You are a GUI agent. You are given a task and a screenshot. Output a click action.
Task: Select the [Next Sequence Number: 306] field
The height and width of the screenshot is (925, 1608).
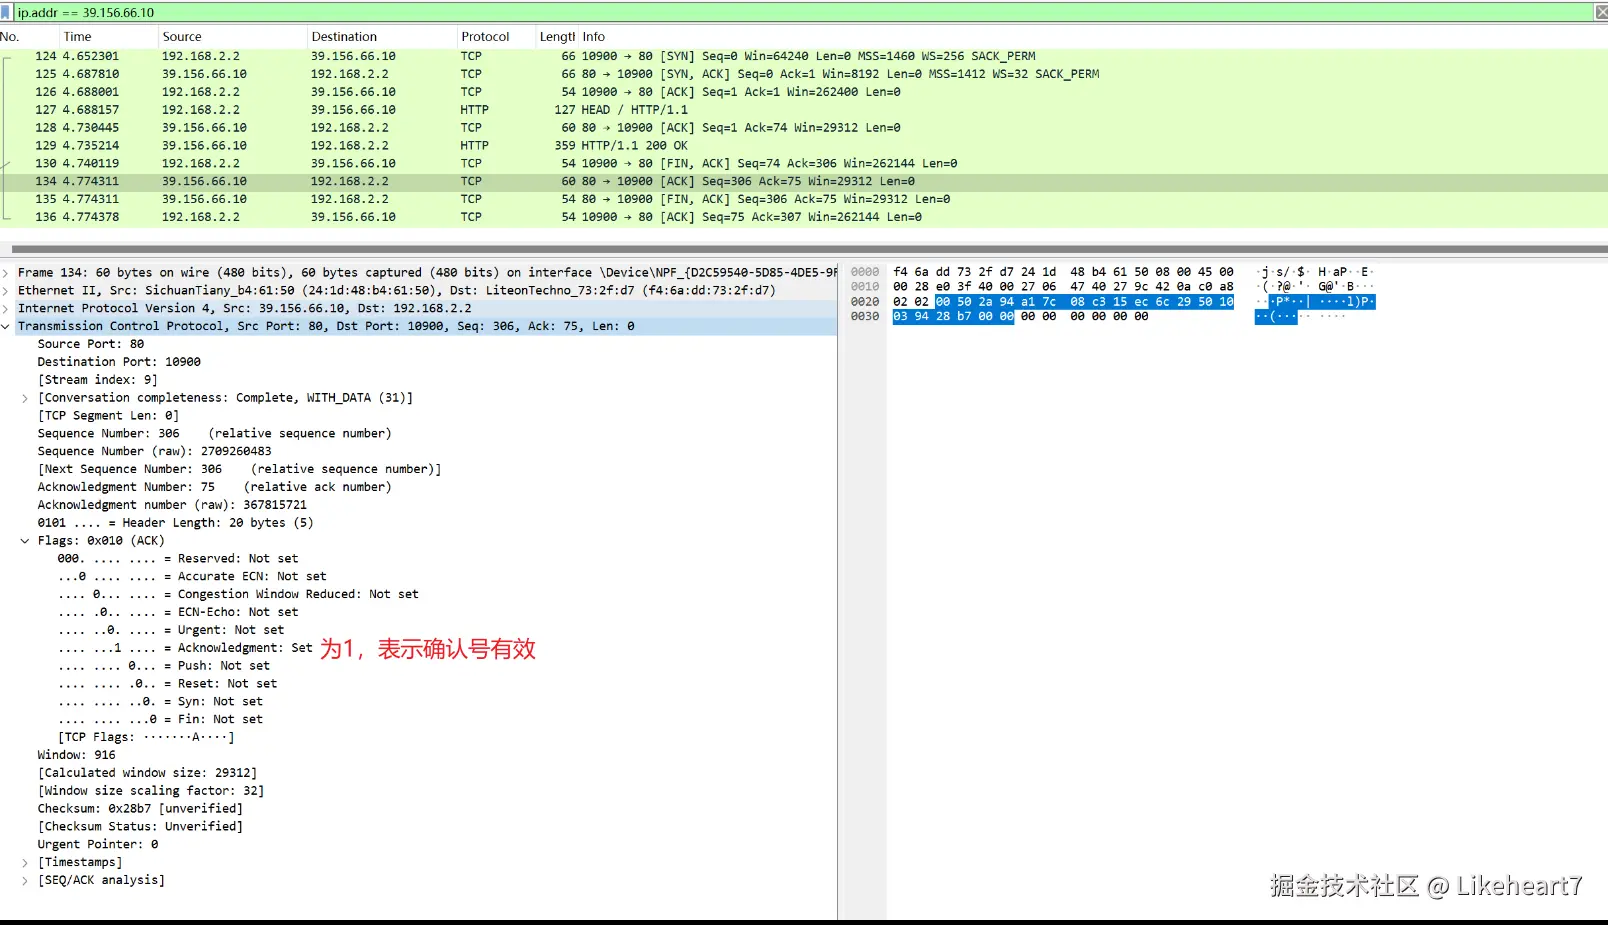click(240, 470)
